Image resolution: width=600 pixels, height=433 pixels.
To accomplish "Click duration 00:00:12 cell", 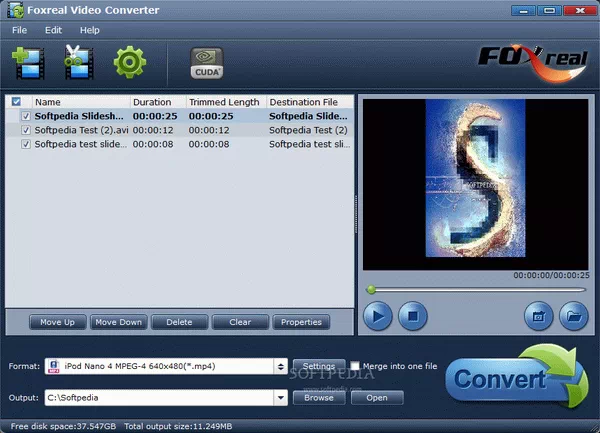I will coord(153,130).
